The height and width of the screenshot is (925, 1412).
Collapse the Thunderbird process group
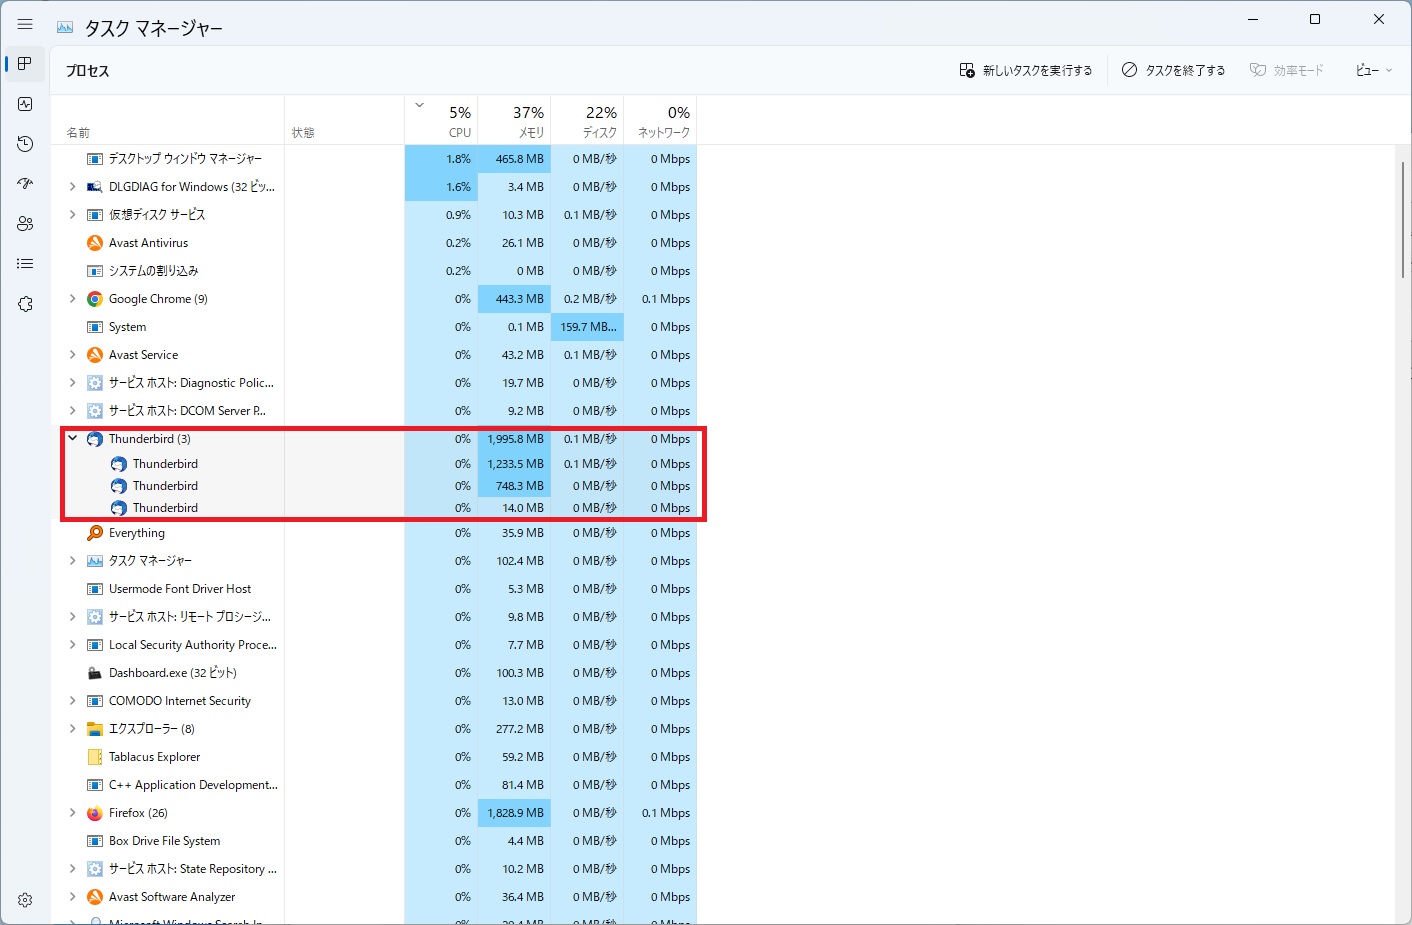(72, 438)
